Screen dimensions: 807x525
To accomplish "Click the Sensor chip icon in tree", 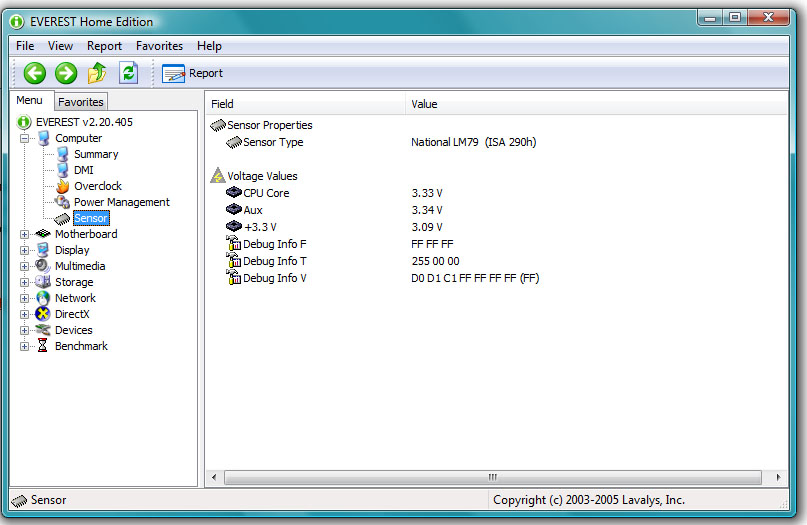I will 62,219.
